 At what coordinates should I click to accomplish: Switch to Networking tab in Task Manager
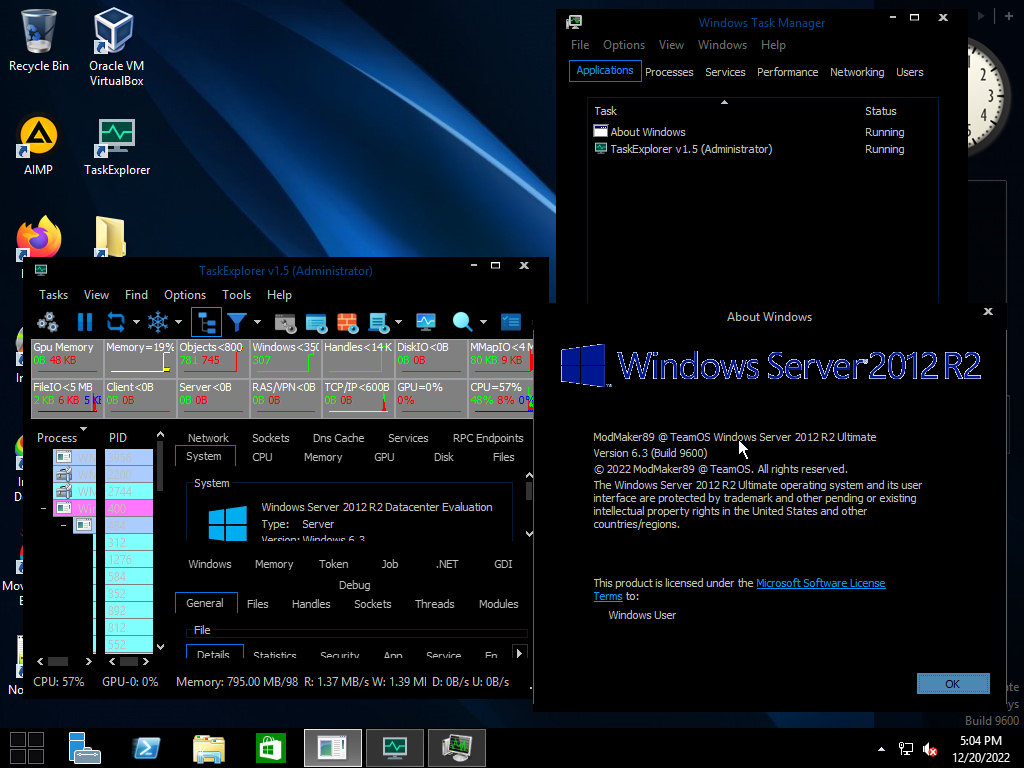[x=857, y=72]
